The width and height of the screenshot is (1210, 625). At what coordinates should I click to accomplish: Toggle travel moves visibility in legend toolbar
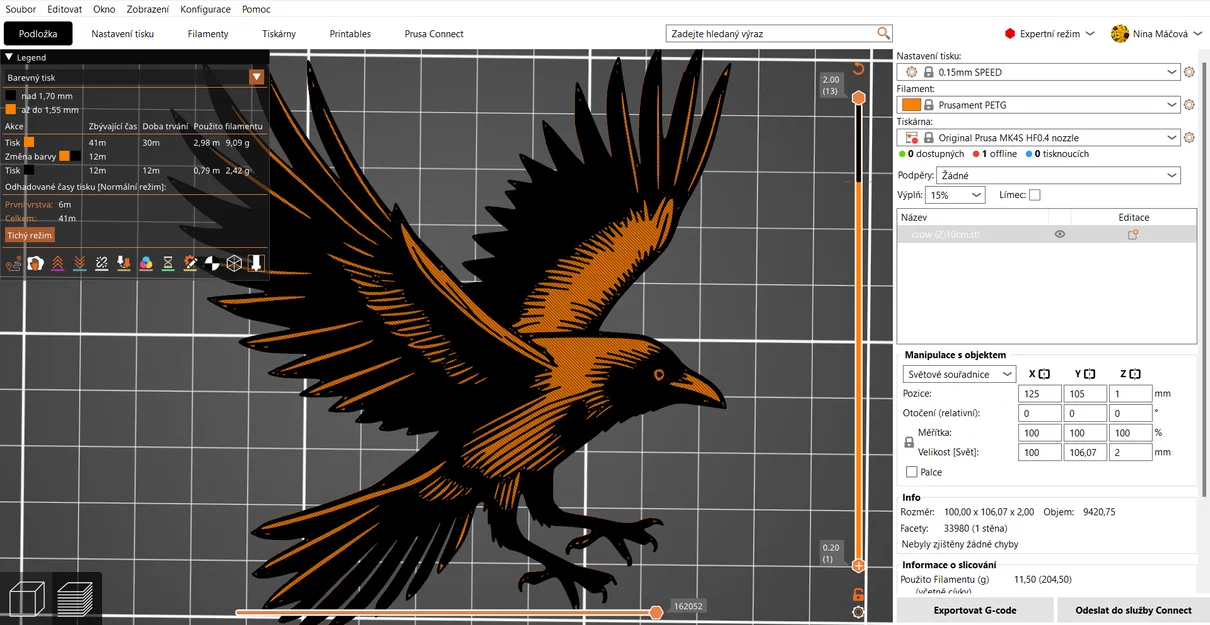pyautogui.click(x=13, y=263)
